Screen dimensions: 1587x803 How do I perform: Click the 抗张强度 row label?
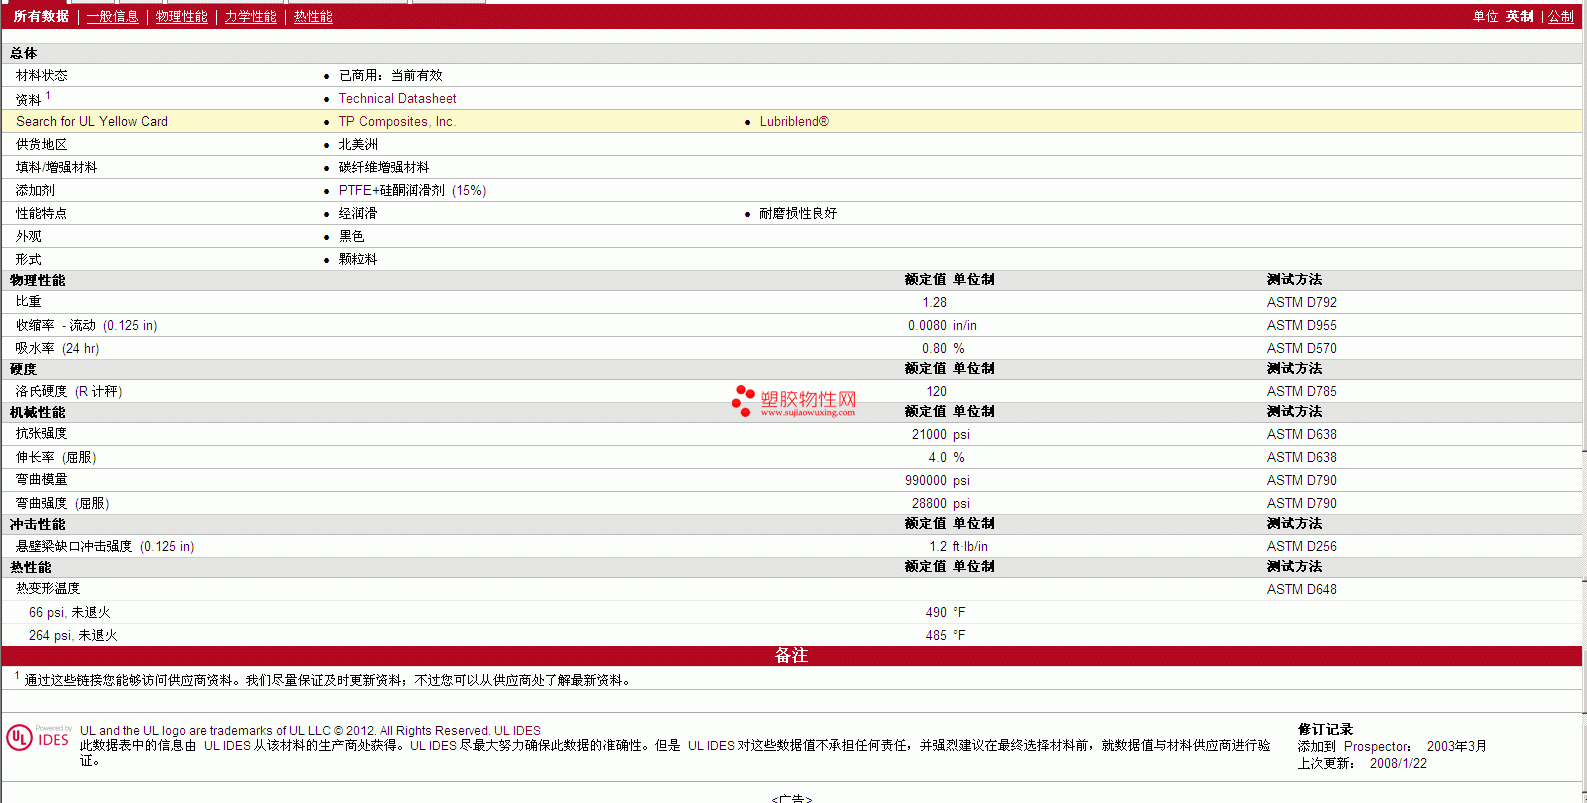[x=42, y=434]
